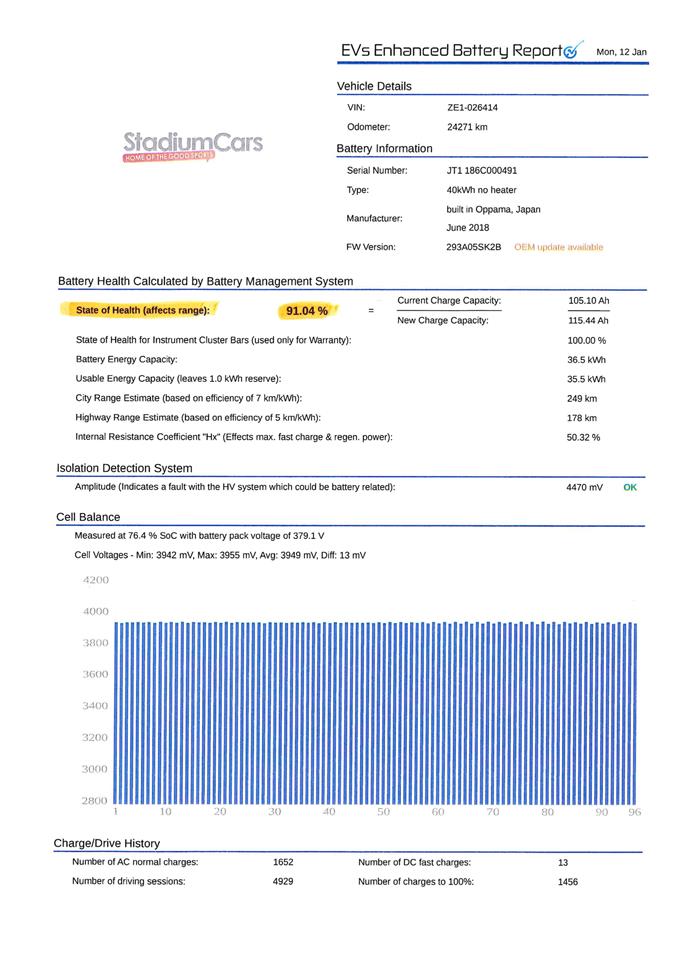Click the 'OEM update available' notice

coord(558,247)
